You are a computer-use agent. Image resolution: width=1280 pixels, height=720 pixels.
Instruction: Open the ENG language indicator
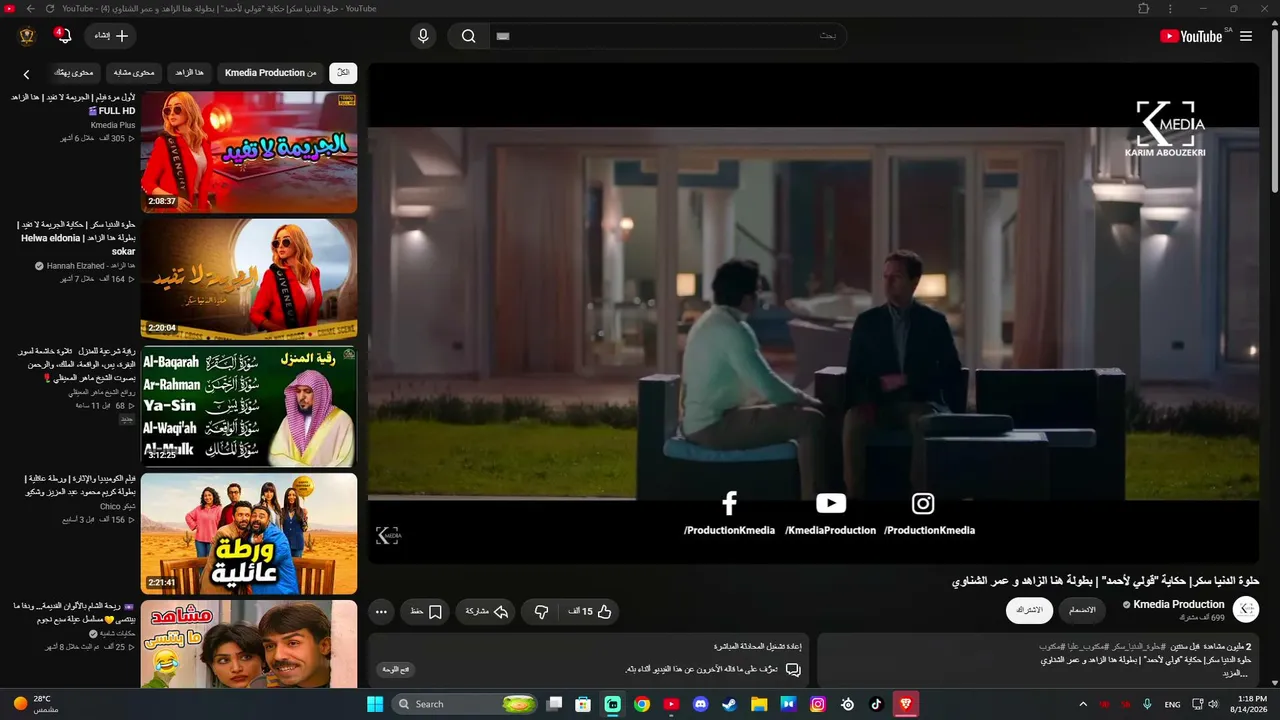[1172, 704]
